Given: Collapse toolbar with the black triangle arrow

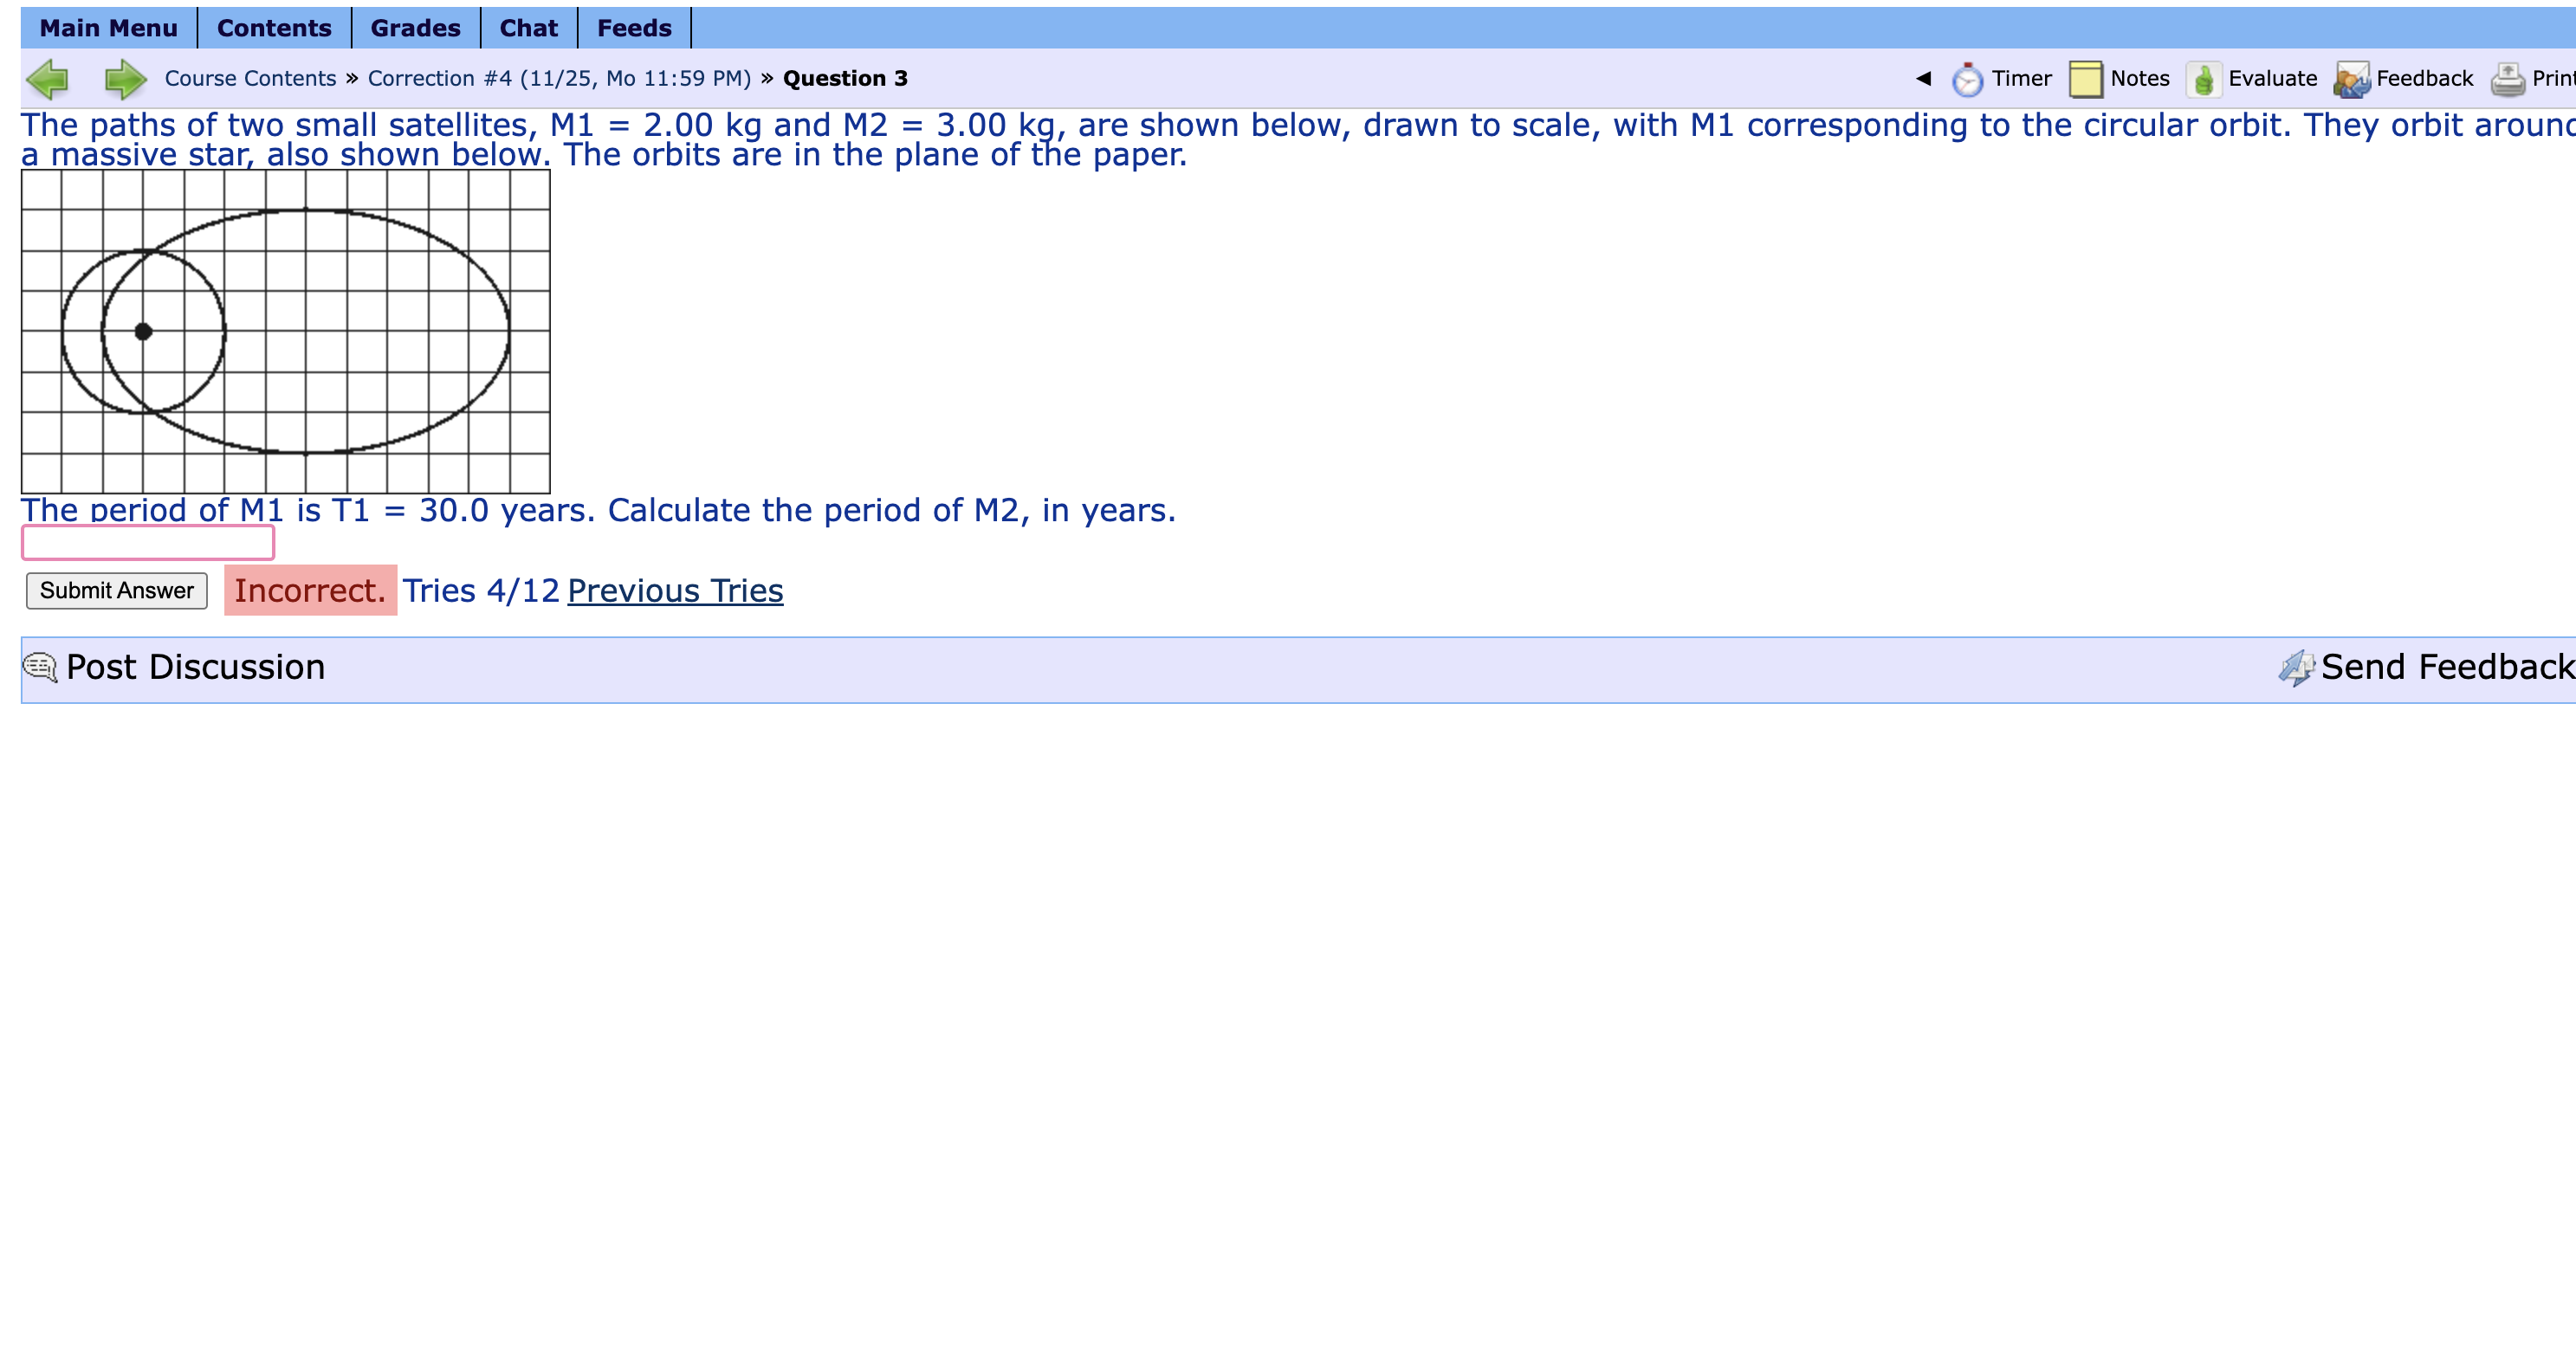Looking at the screenshot, I should pos(1923,78).
